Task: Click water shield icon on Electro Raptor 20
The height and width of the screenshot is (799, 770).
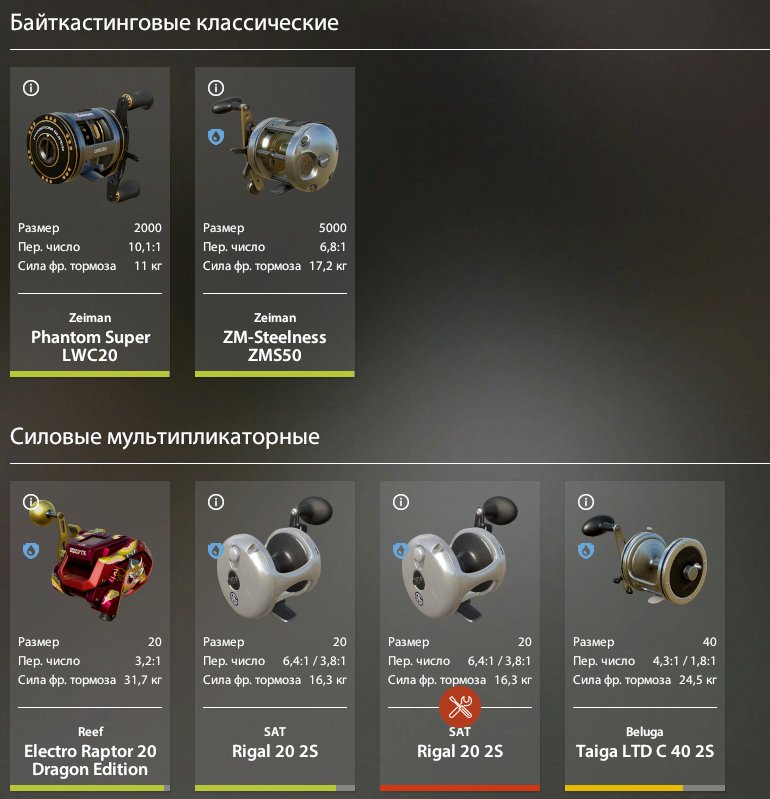Action: pos(31,550)
